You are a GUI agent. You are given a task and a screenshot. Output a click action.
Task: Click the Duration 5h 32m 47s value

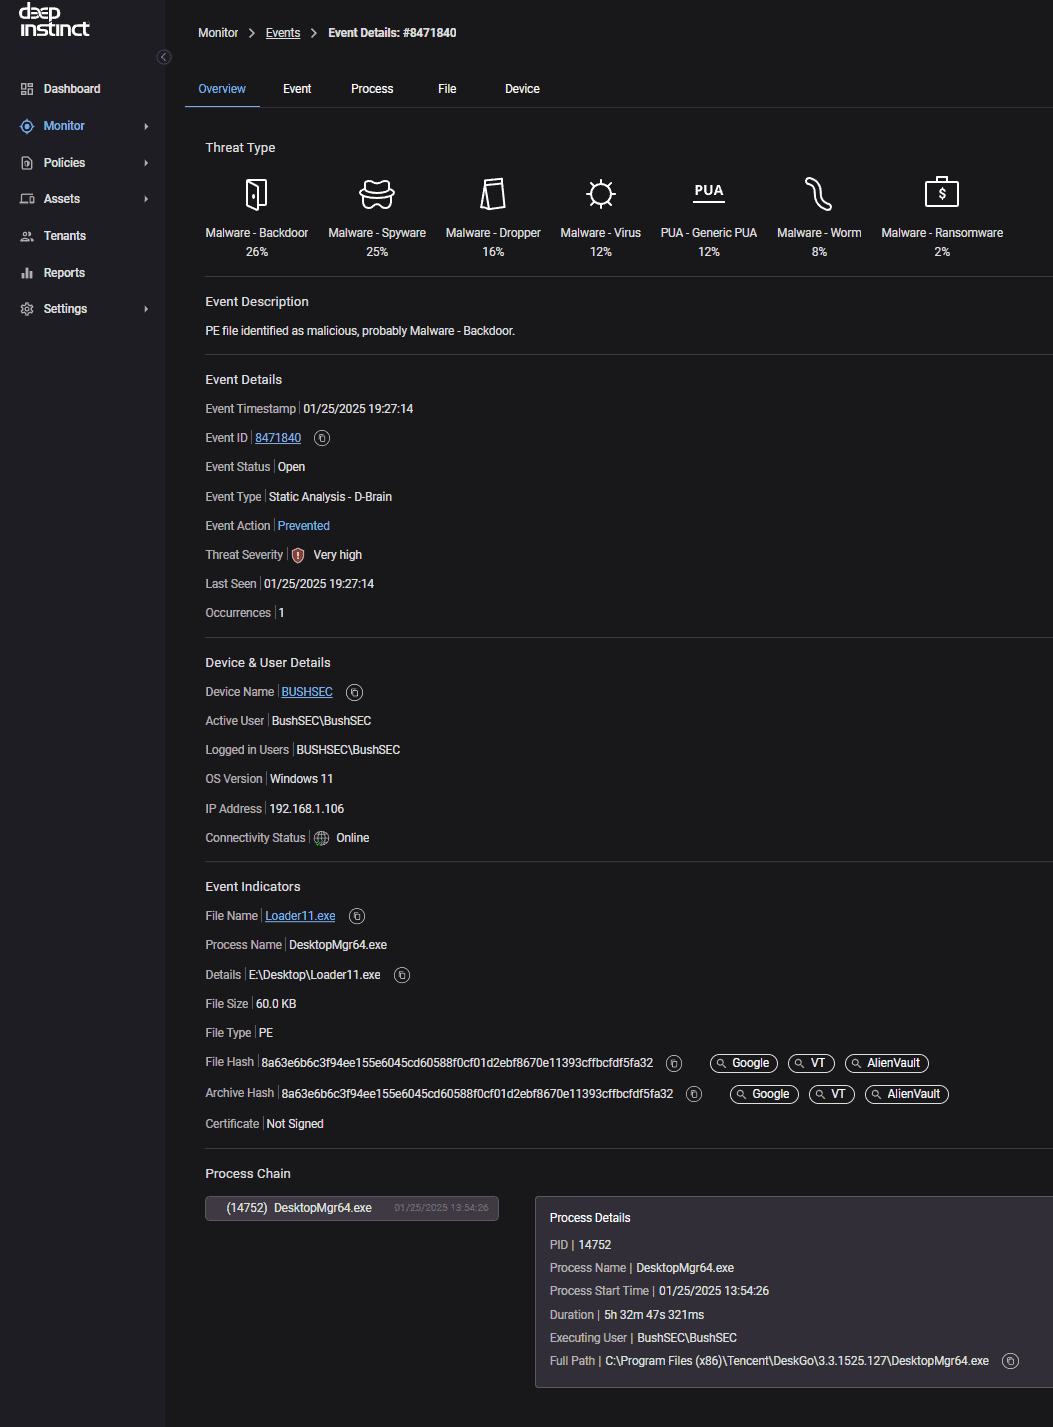coord(654,1315)
